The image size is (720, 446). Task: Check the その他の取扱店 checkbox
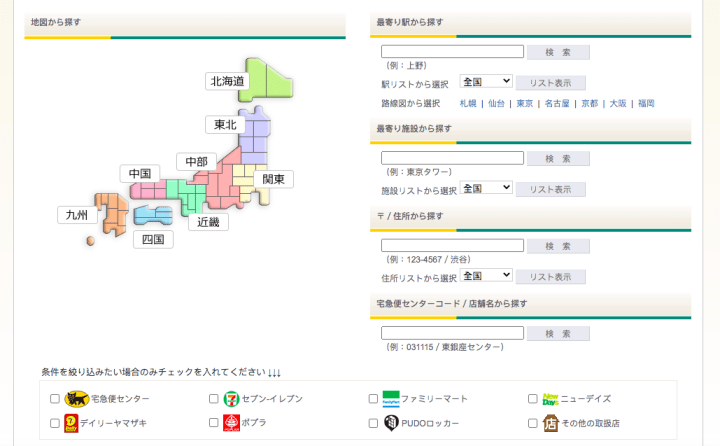(x=533, y=423)
